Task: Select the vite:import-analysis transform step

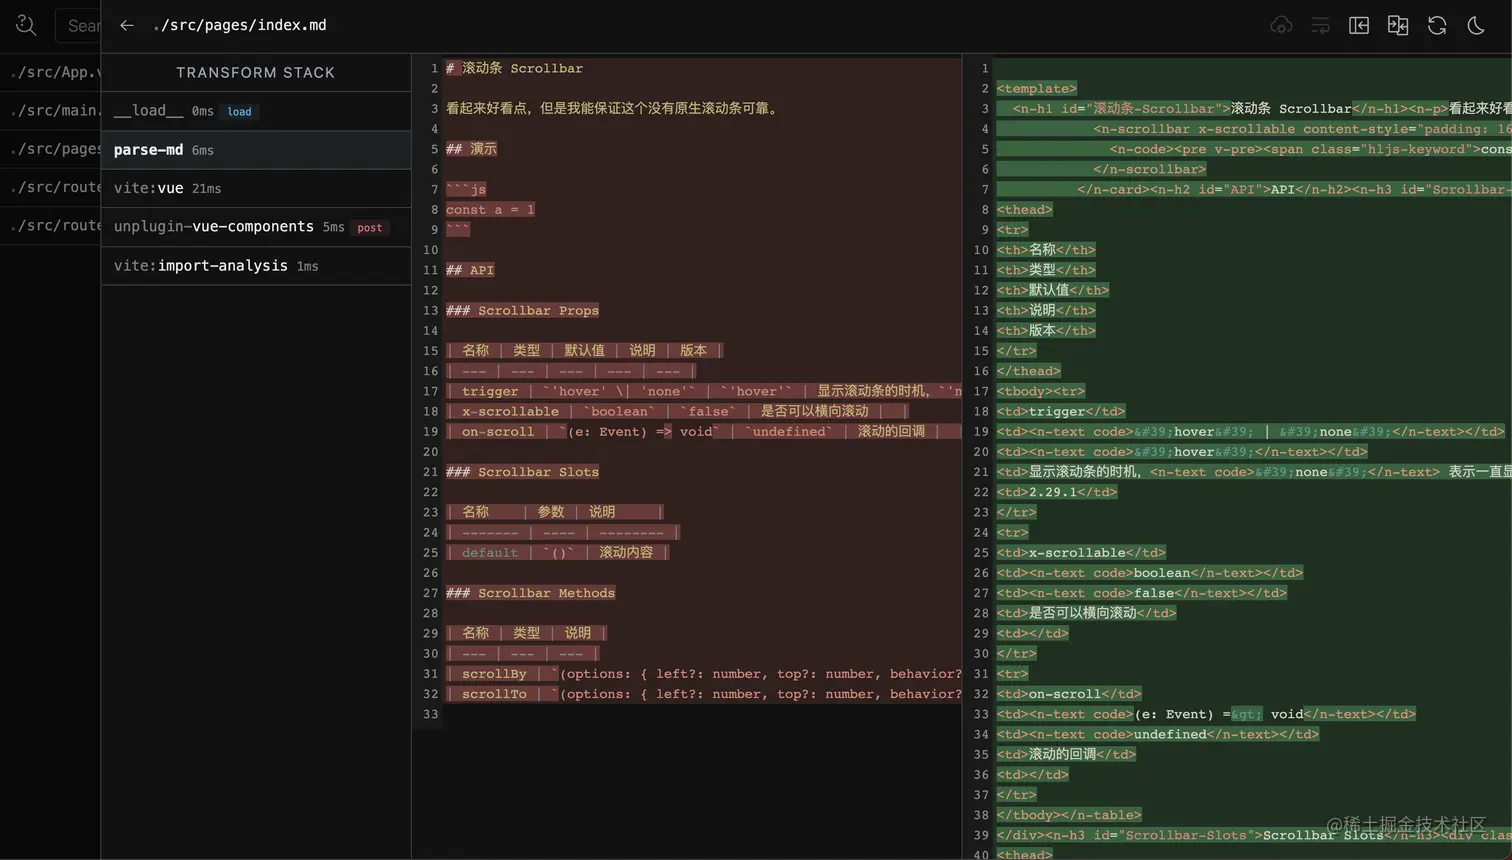Action: tap(256, 266)
